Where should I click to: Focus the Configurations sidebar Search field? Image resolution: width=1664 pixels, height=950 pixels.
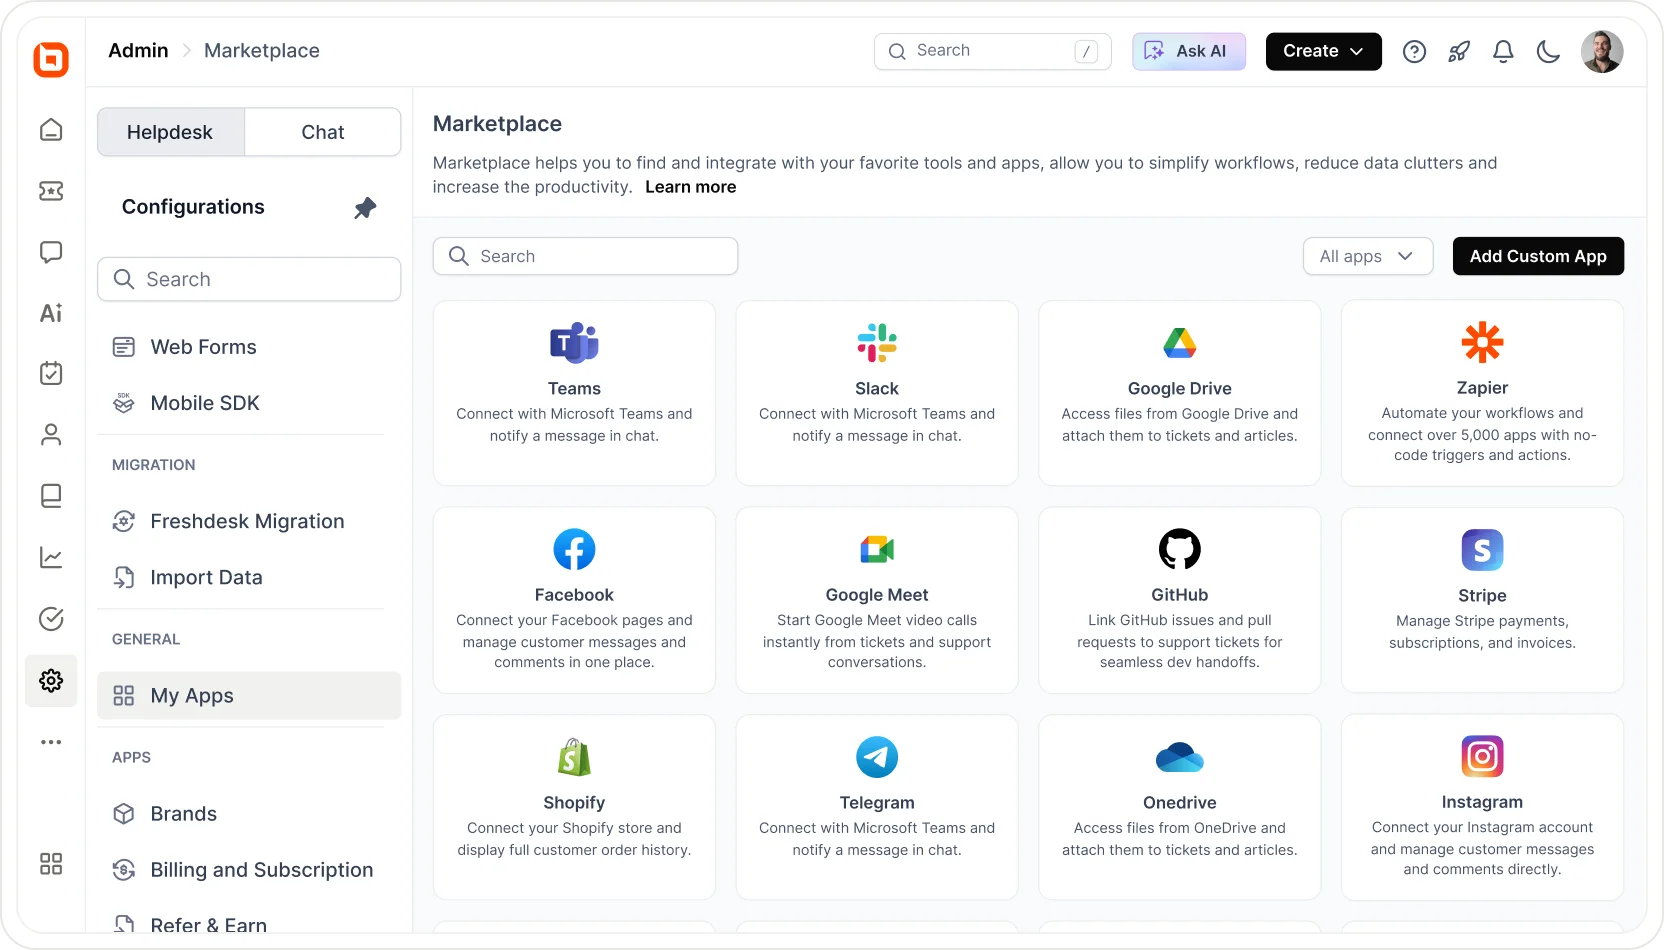(249, 279)
